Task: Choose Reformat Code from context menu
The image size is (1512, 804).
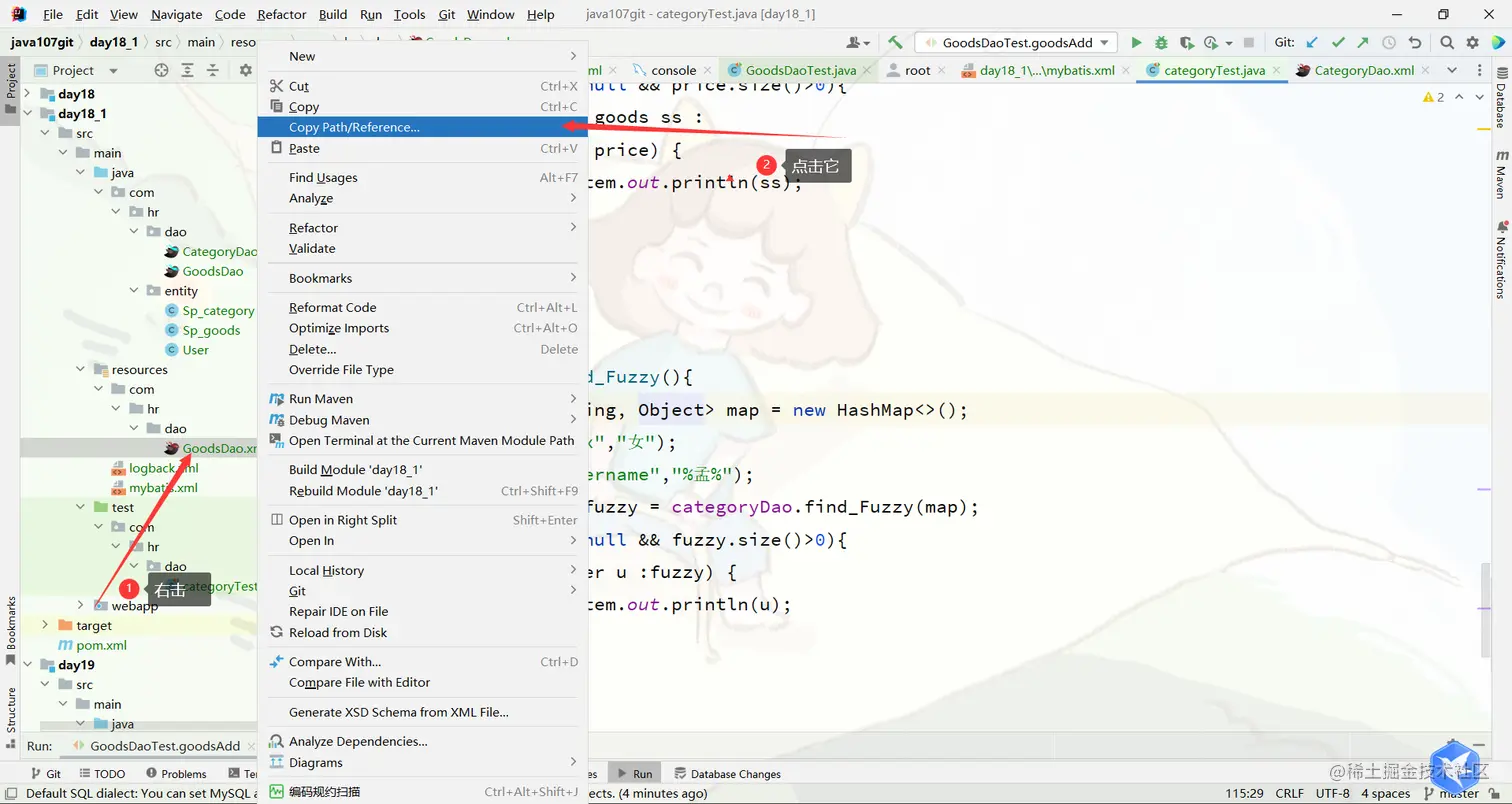Action: click(x=422, y=307)
